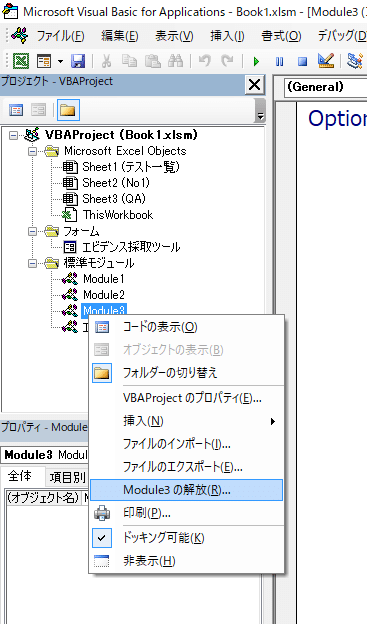Choose フォルダーの切り替え in context menu

point(186,373)
